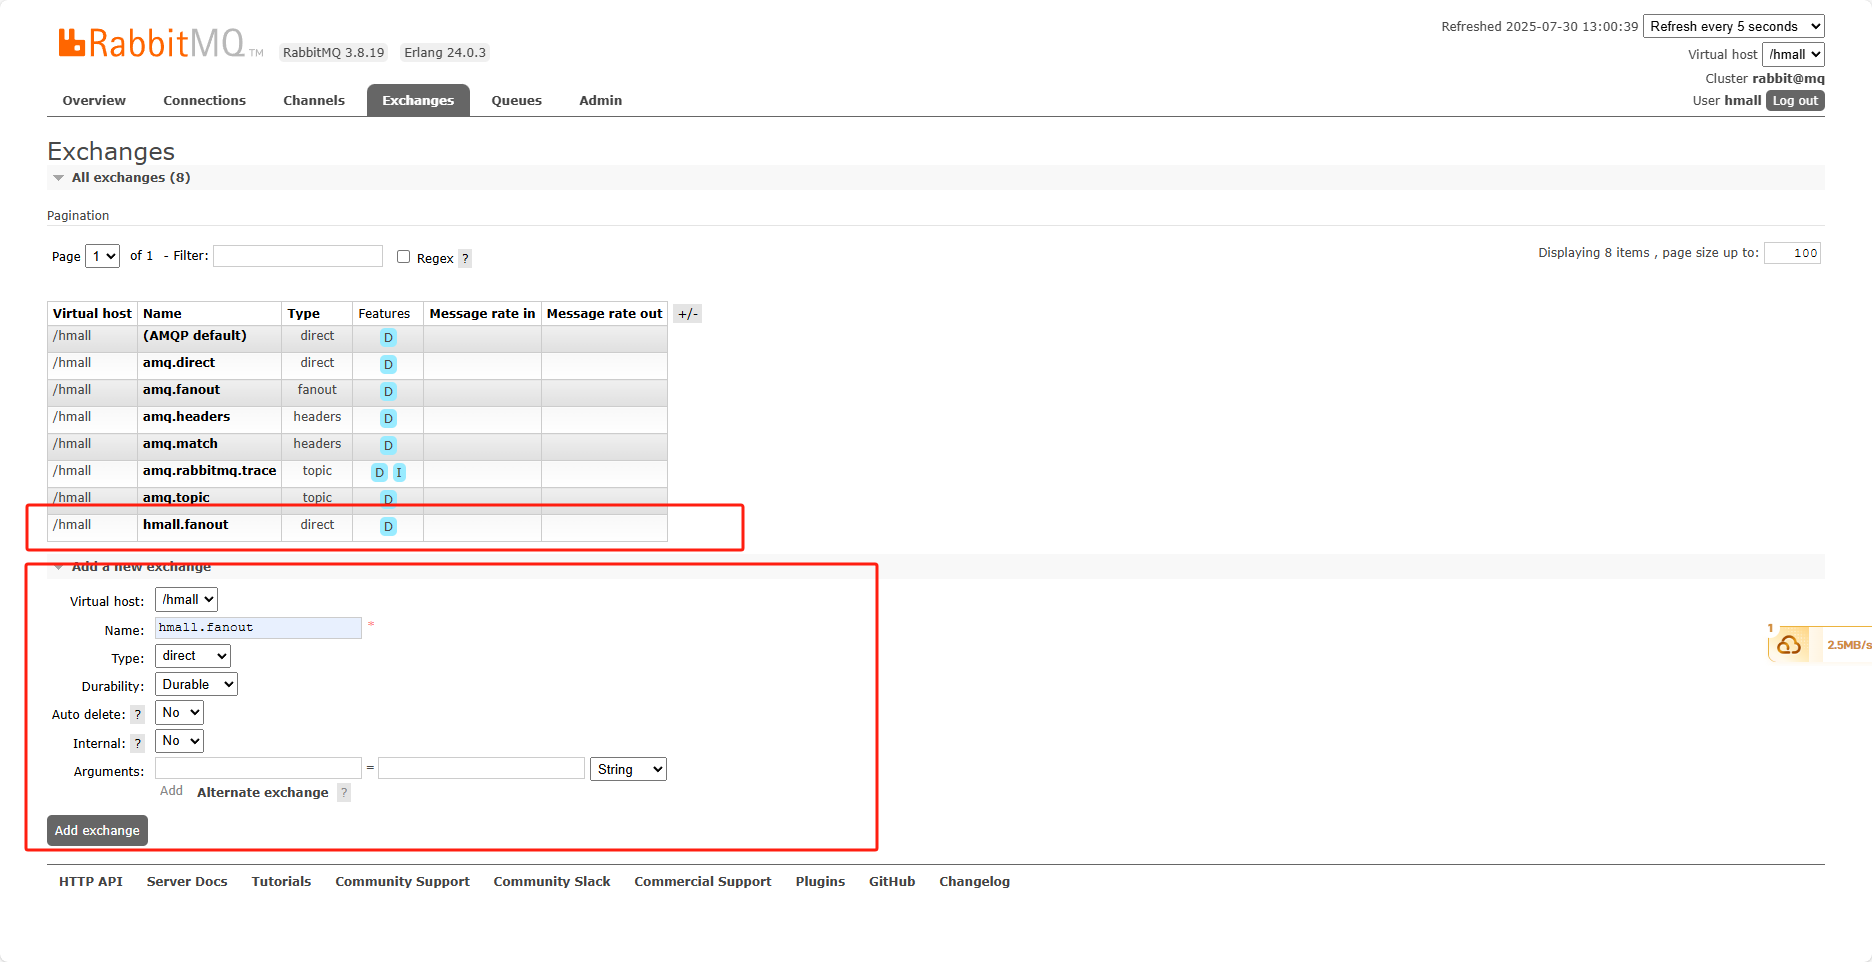1872x962 pixels.
Task: Click the D badge for amq.rabbitmq.trace
Action: (379, 472)
